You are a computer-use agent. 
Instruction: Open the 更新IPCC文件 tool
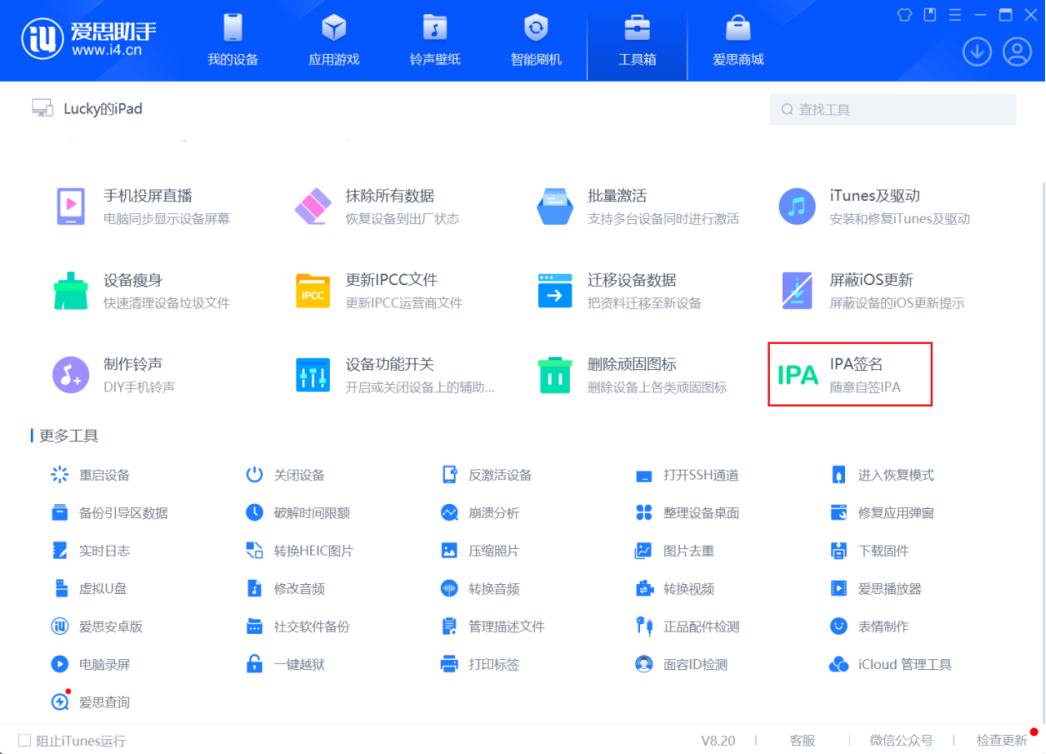378,291
